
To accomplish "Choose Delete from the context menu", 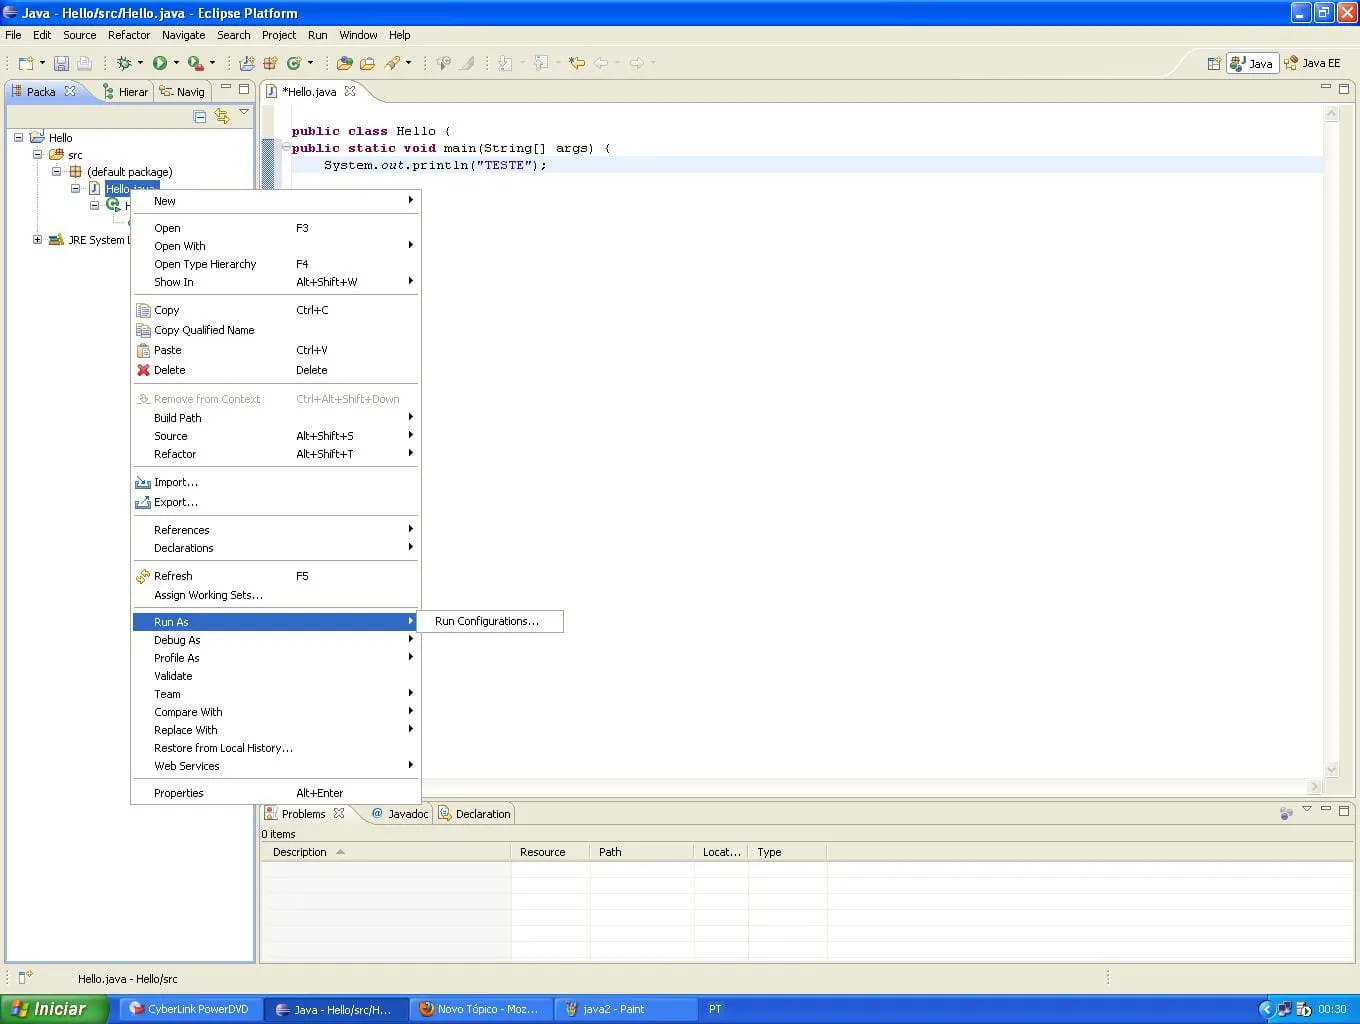I will coord(169,370).
